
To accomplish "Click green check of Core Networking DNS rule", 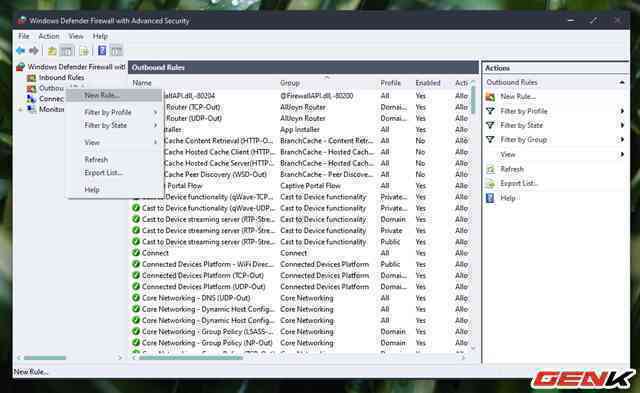I will click(x=136, y=298).
